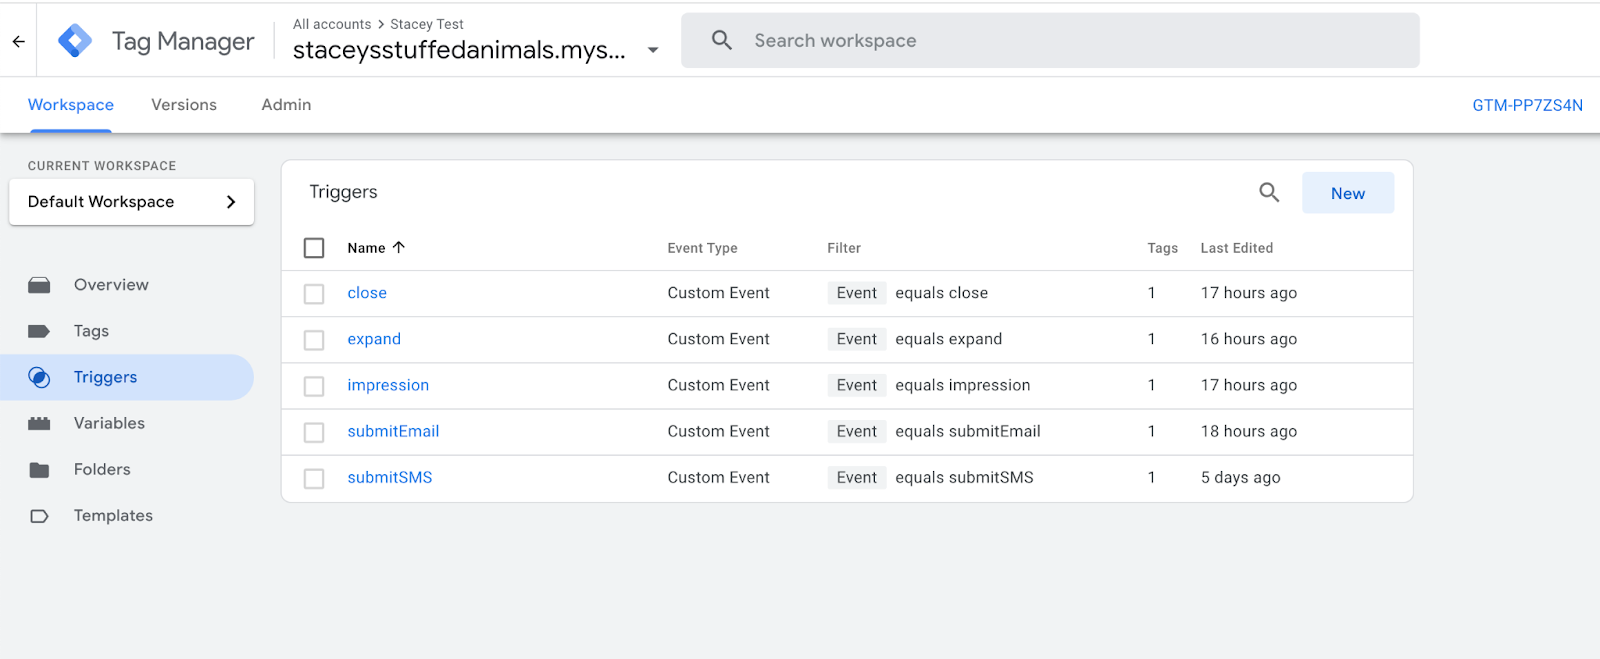1600x659 pixels.
Task: Click the Tags label icon in sidebar
Action: tap(39, 331)
